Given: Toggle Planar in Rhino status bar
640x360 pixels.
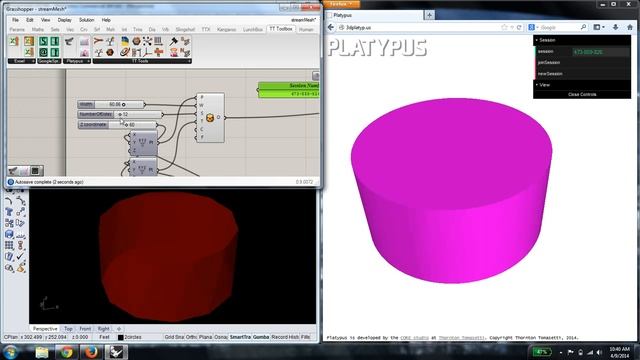Looking at the screenshot, I should pos(205,337).
